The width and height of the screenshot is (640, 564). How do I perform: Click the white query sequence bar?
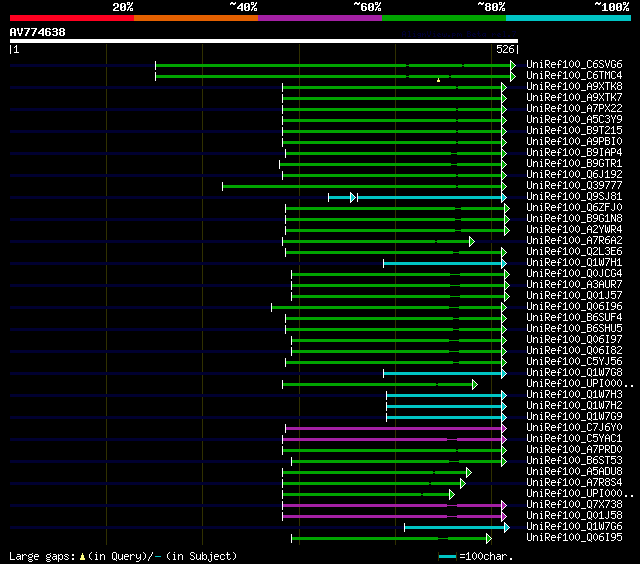pos(264,41)
